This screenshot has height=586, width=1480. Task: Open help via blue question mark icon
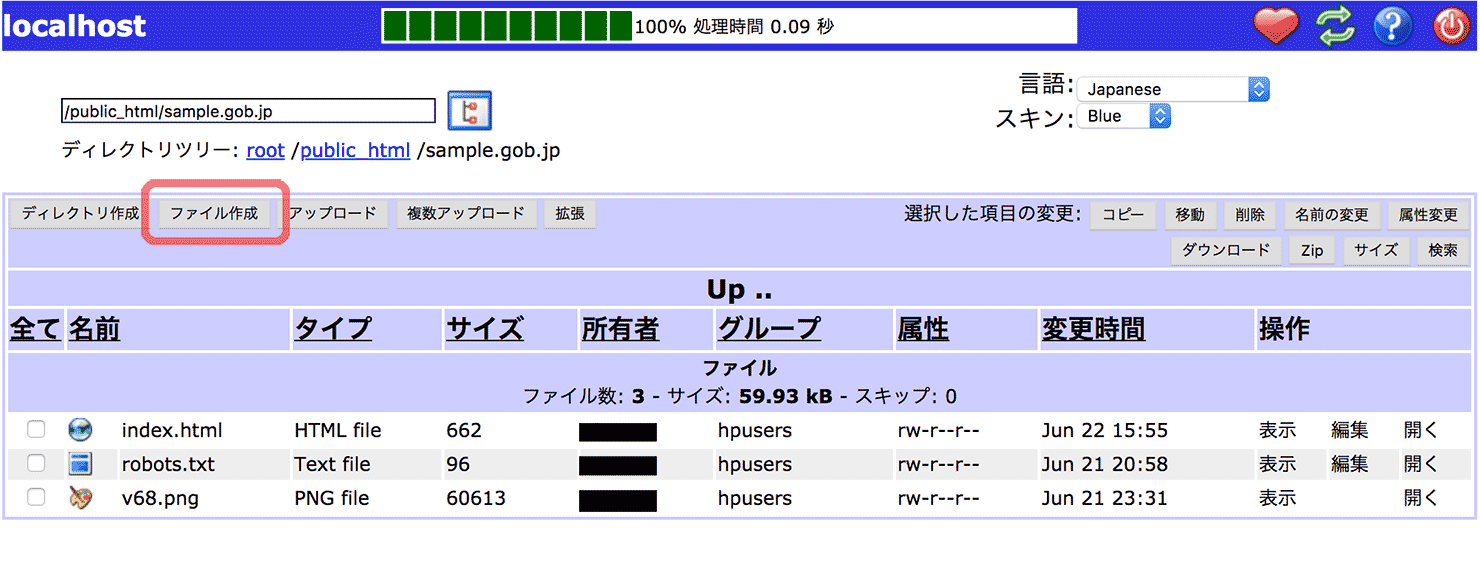1393,25
